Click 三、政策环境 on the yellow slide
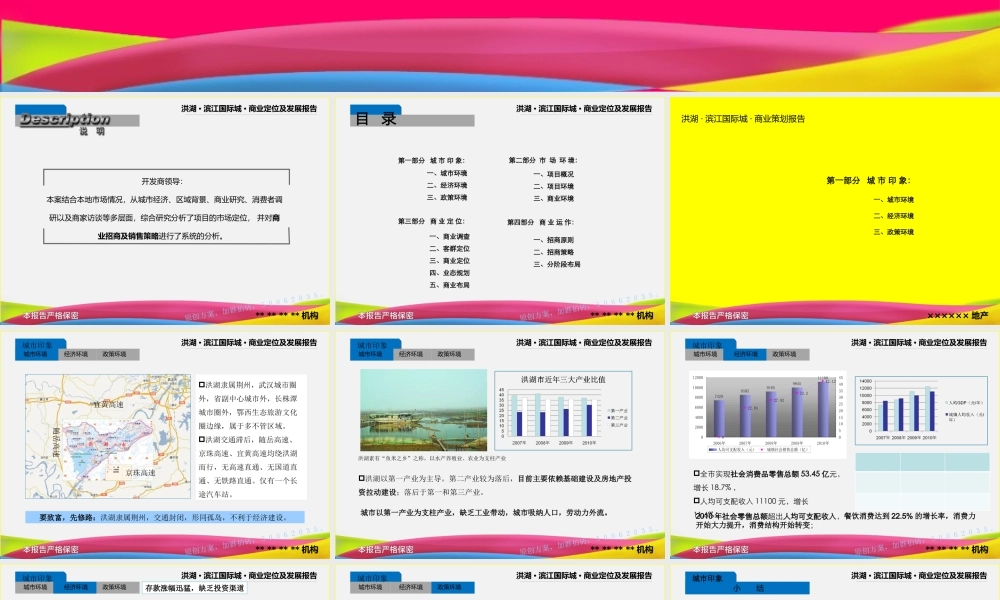 893,232
